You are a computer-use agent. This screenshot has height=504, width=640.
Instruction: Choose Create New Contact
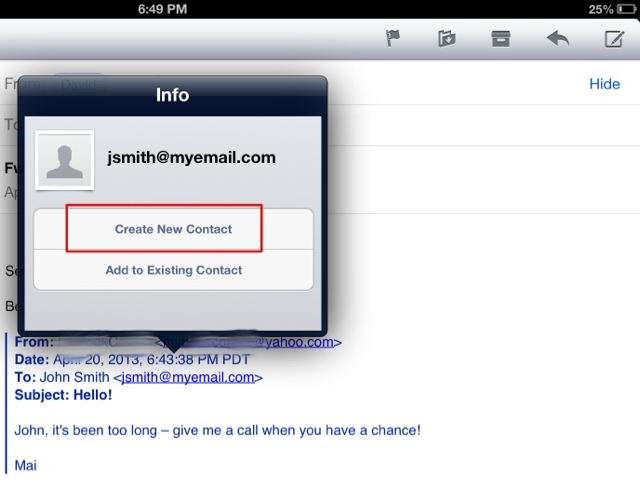point(173,229)
